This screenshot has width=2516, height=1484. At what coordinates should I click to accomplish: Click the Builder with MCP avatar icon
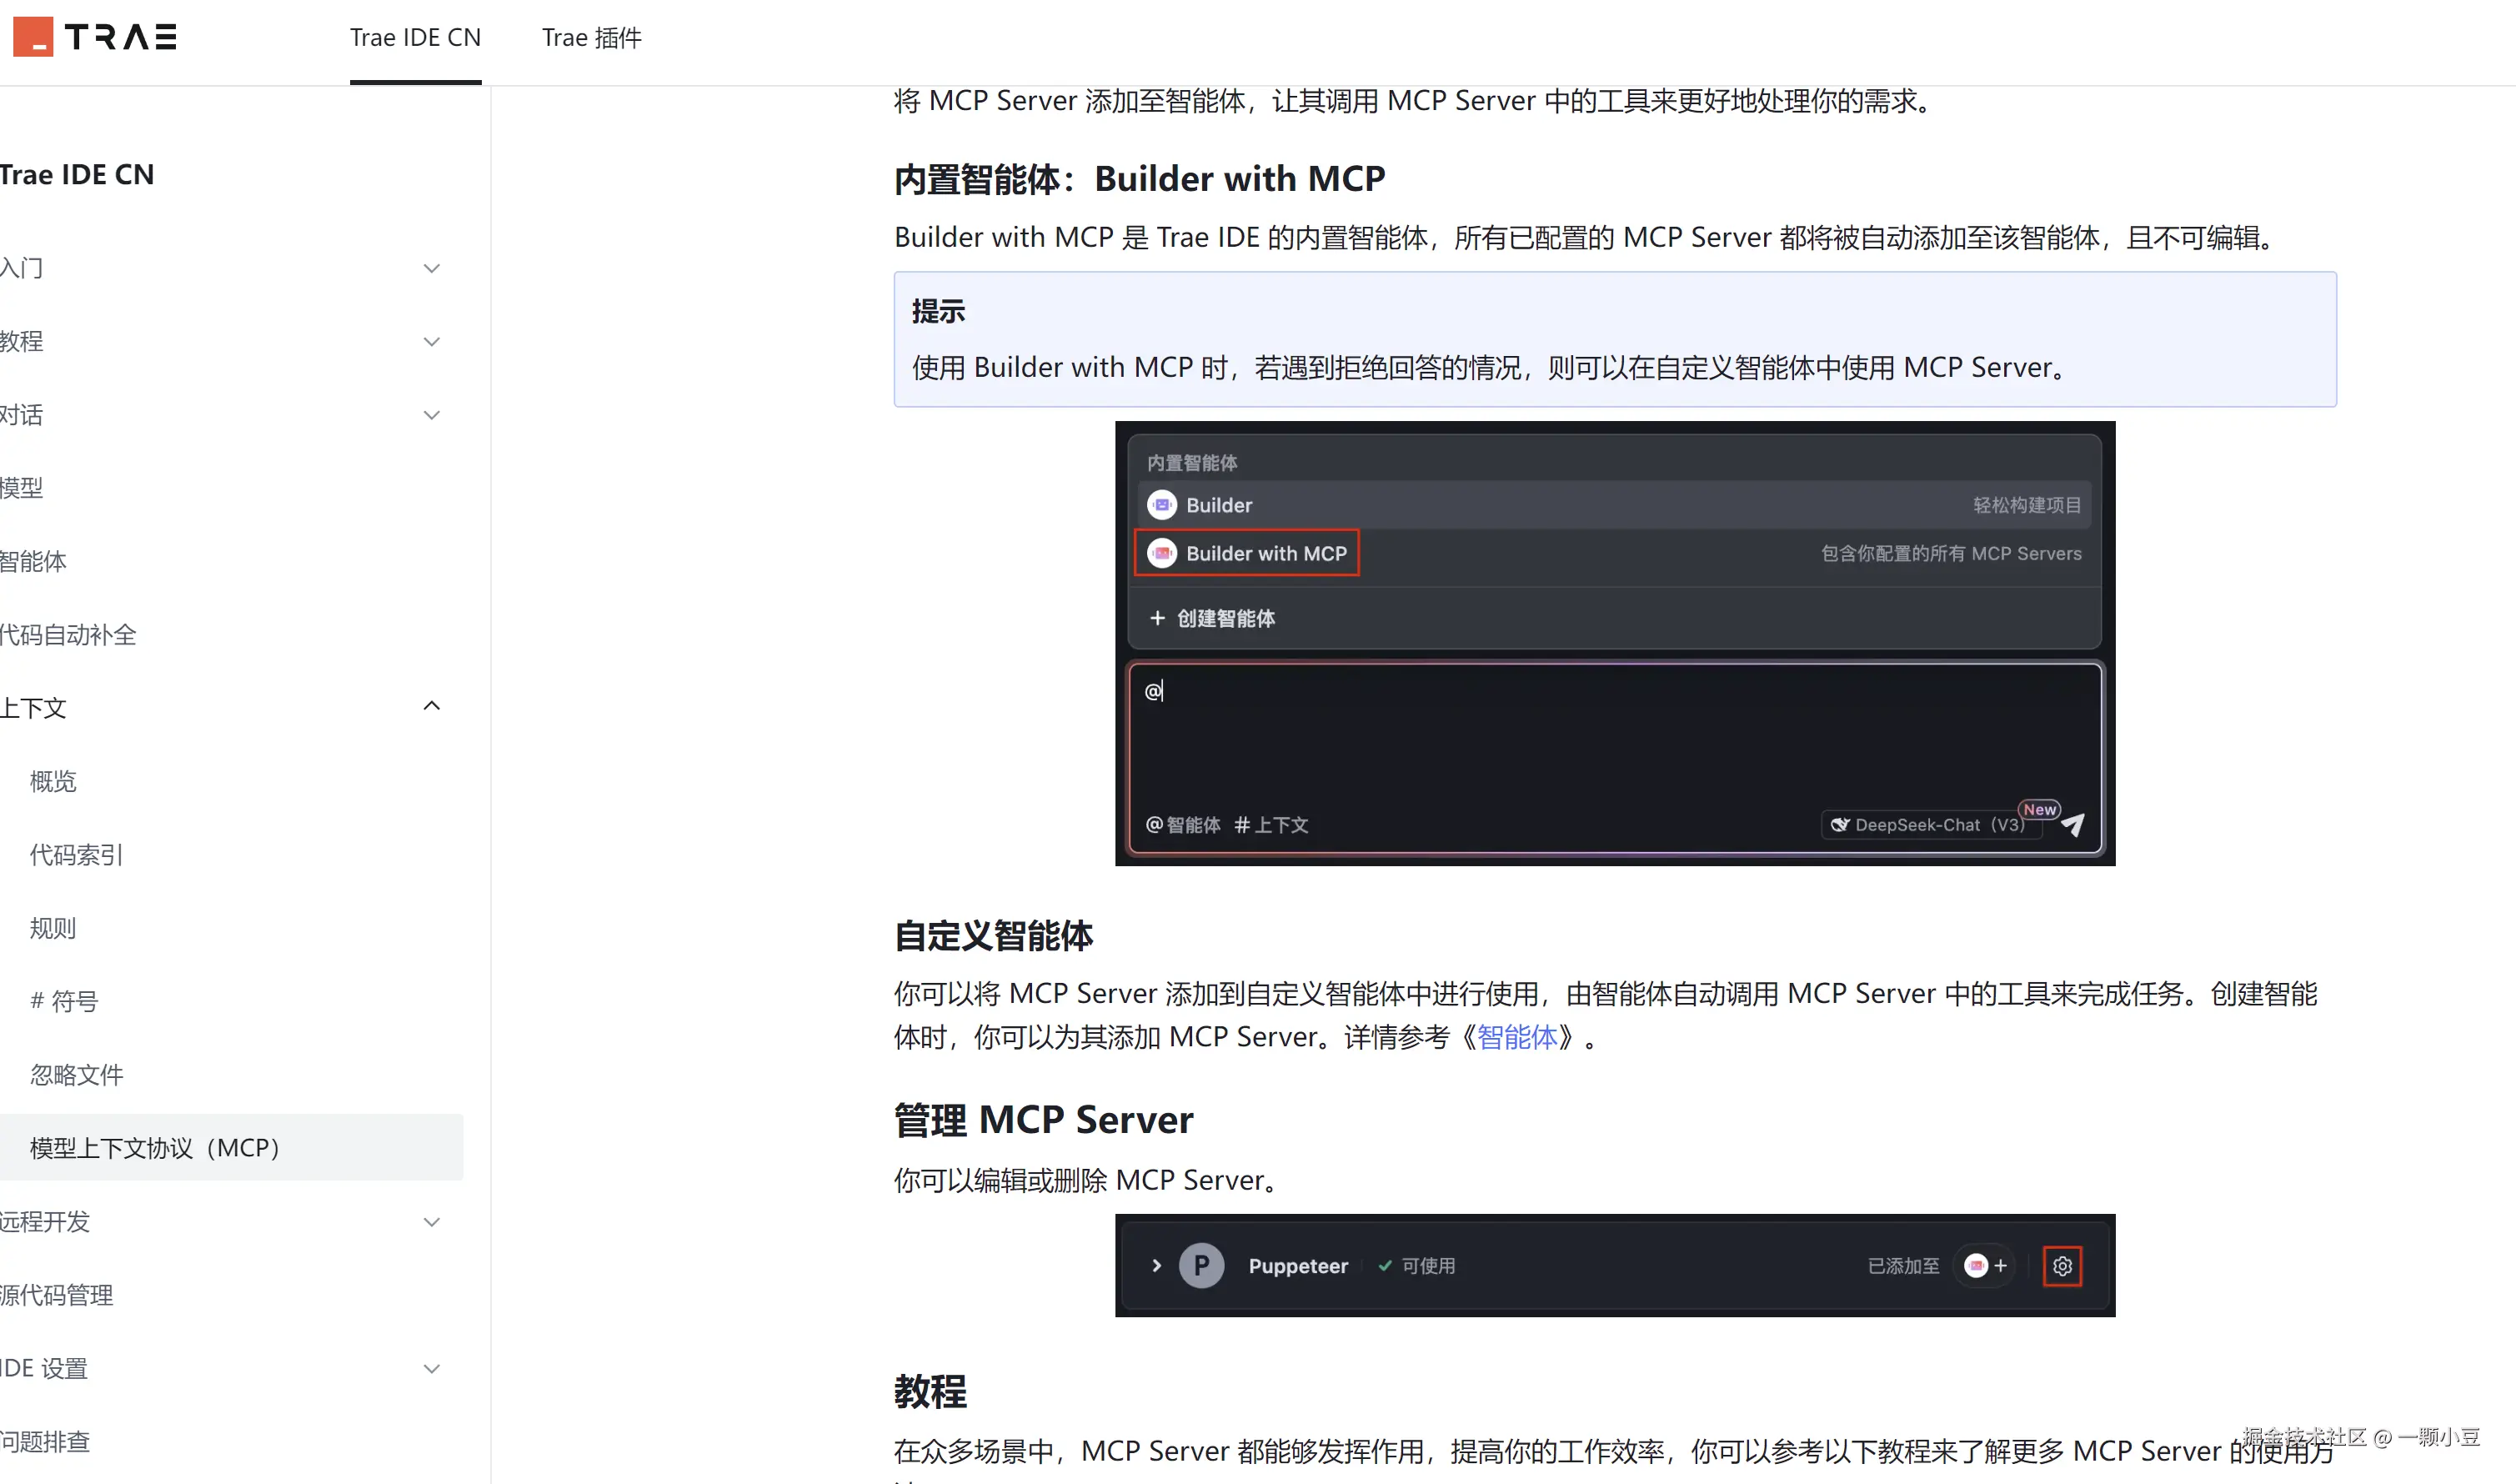(x=1161, y=553)
